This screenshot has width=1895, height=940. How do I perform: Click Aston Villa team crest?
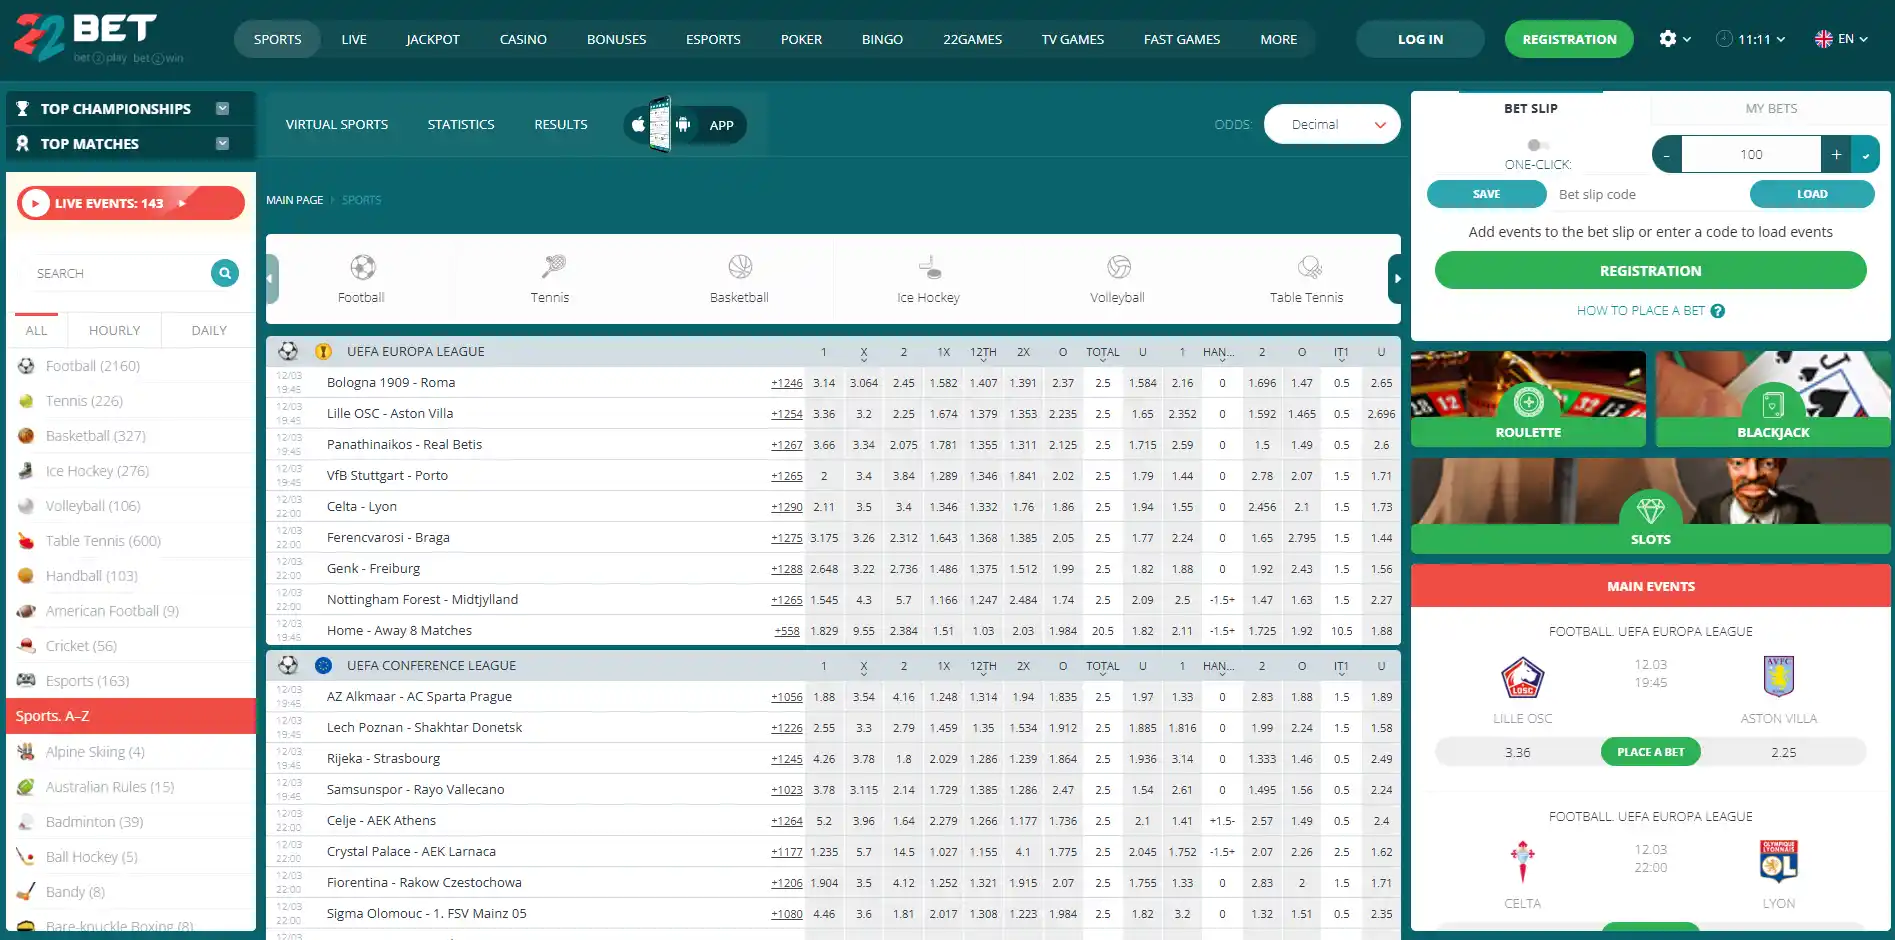(1778, 677)
